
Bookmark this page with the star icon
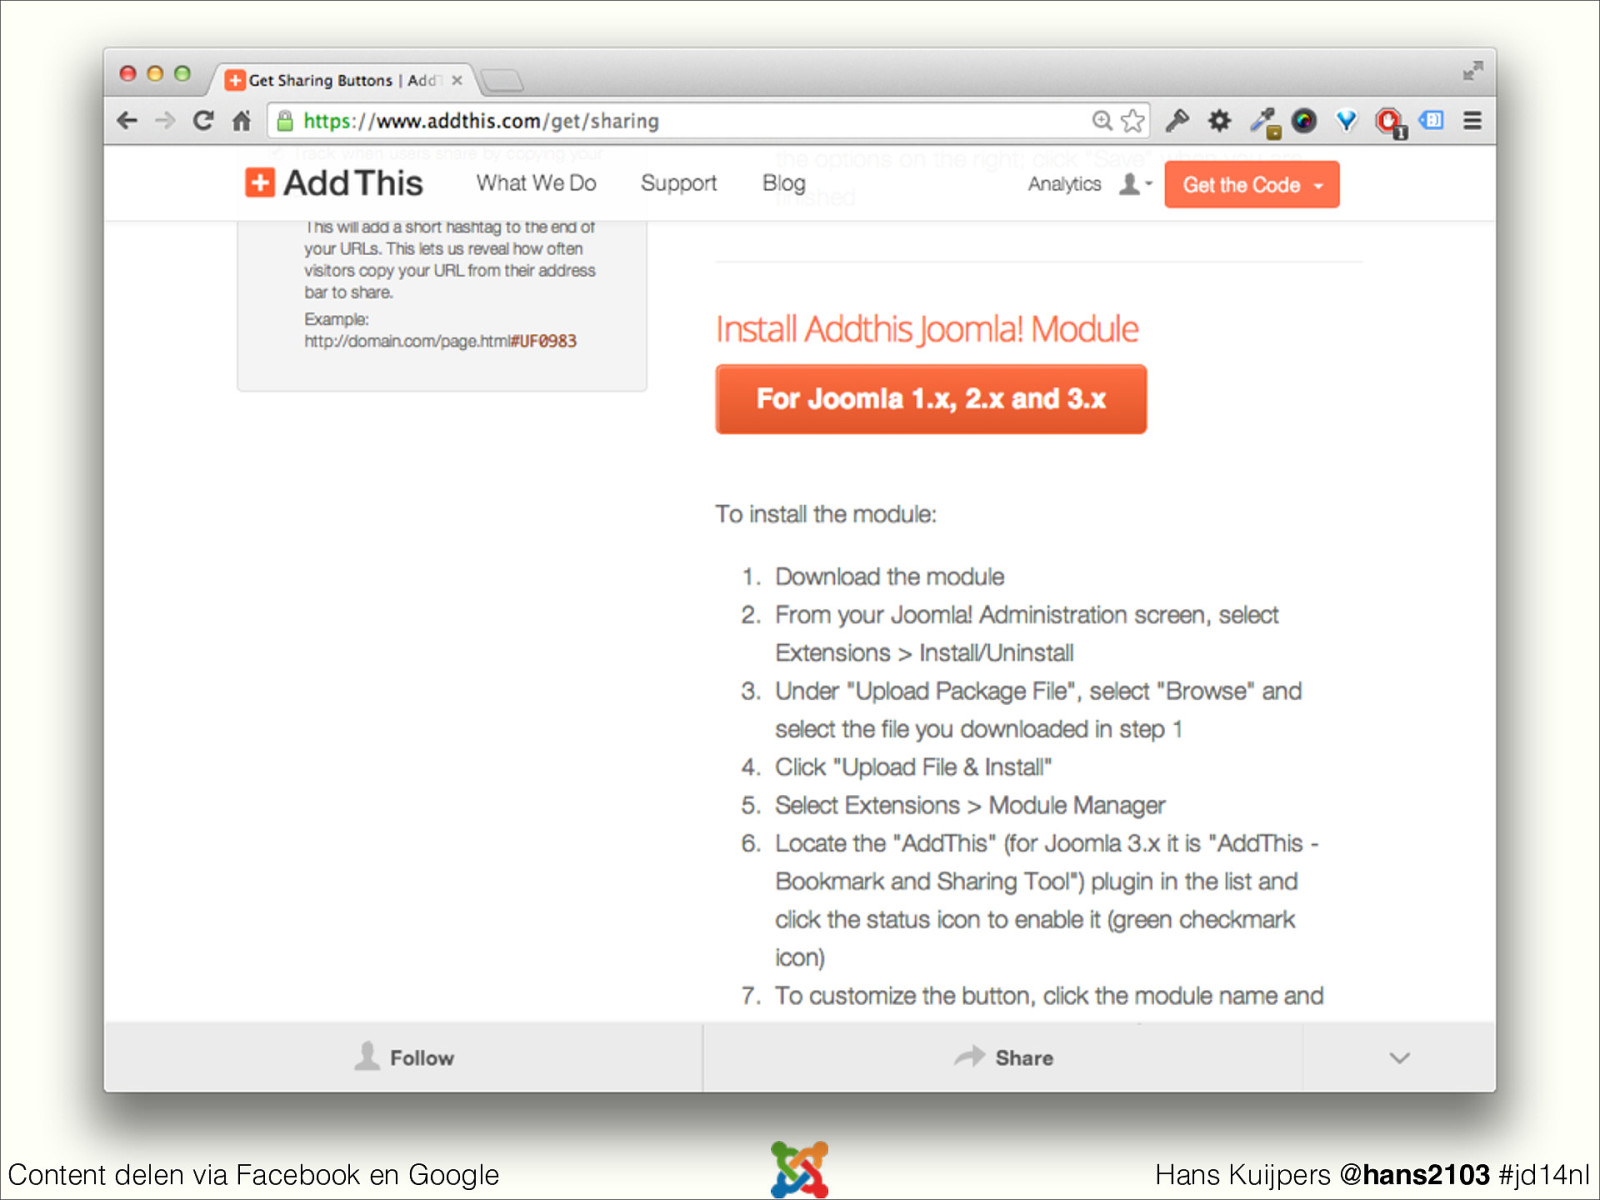1132,121
